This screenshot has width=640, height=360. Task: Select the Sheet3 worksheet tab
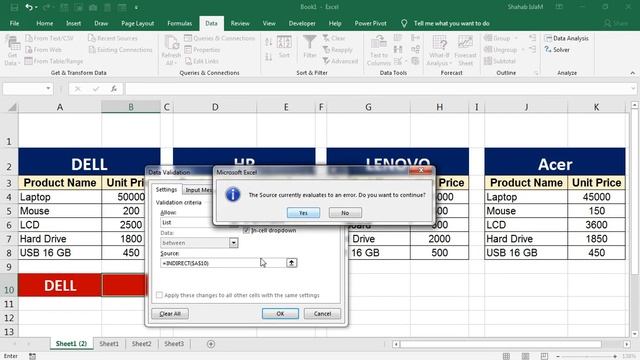pyautogui.click(x=174, y=344)
